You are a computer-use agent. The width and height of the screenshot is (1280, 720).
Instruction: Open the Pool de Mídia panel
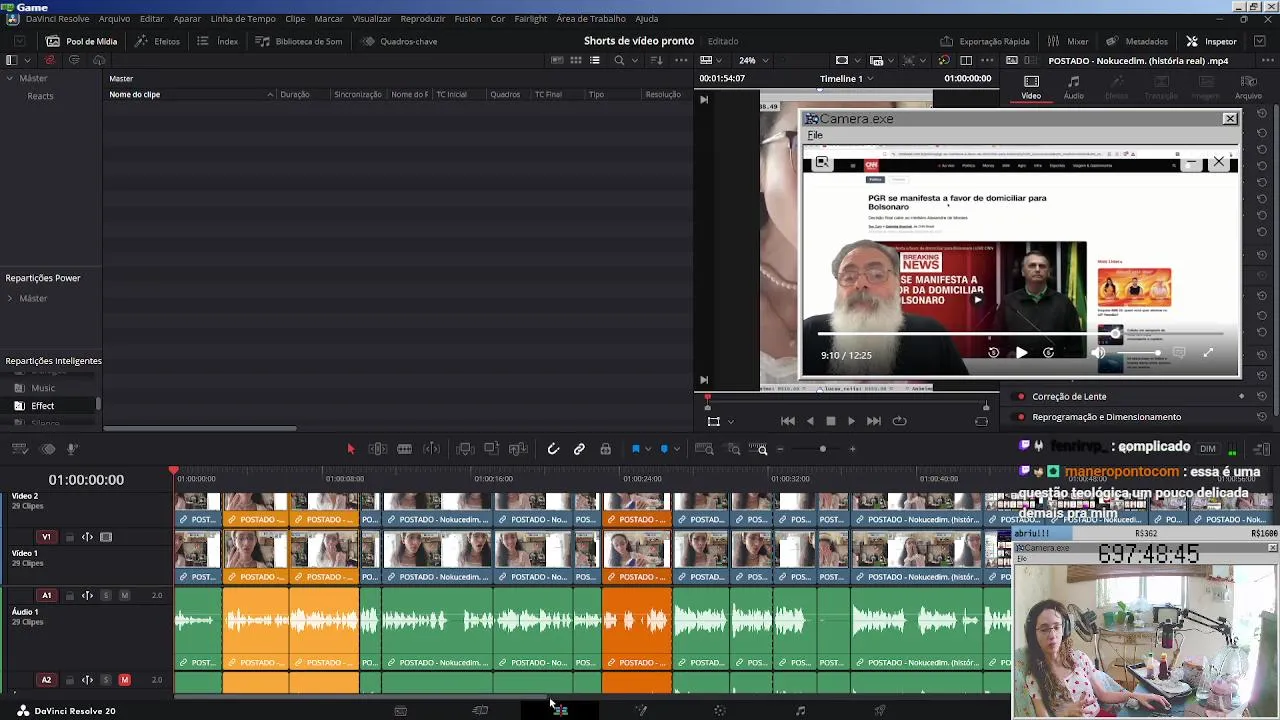82,41
